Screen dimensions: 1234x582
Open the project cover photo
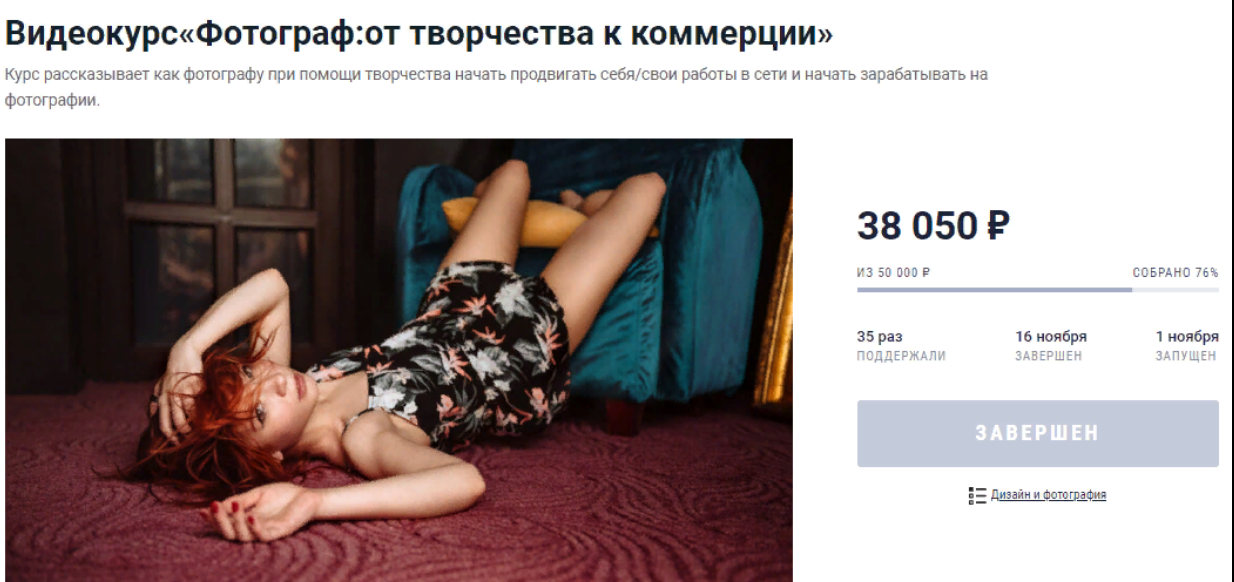(398, 360)
